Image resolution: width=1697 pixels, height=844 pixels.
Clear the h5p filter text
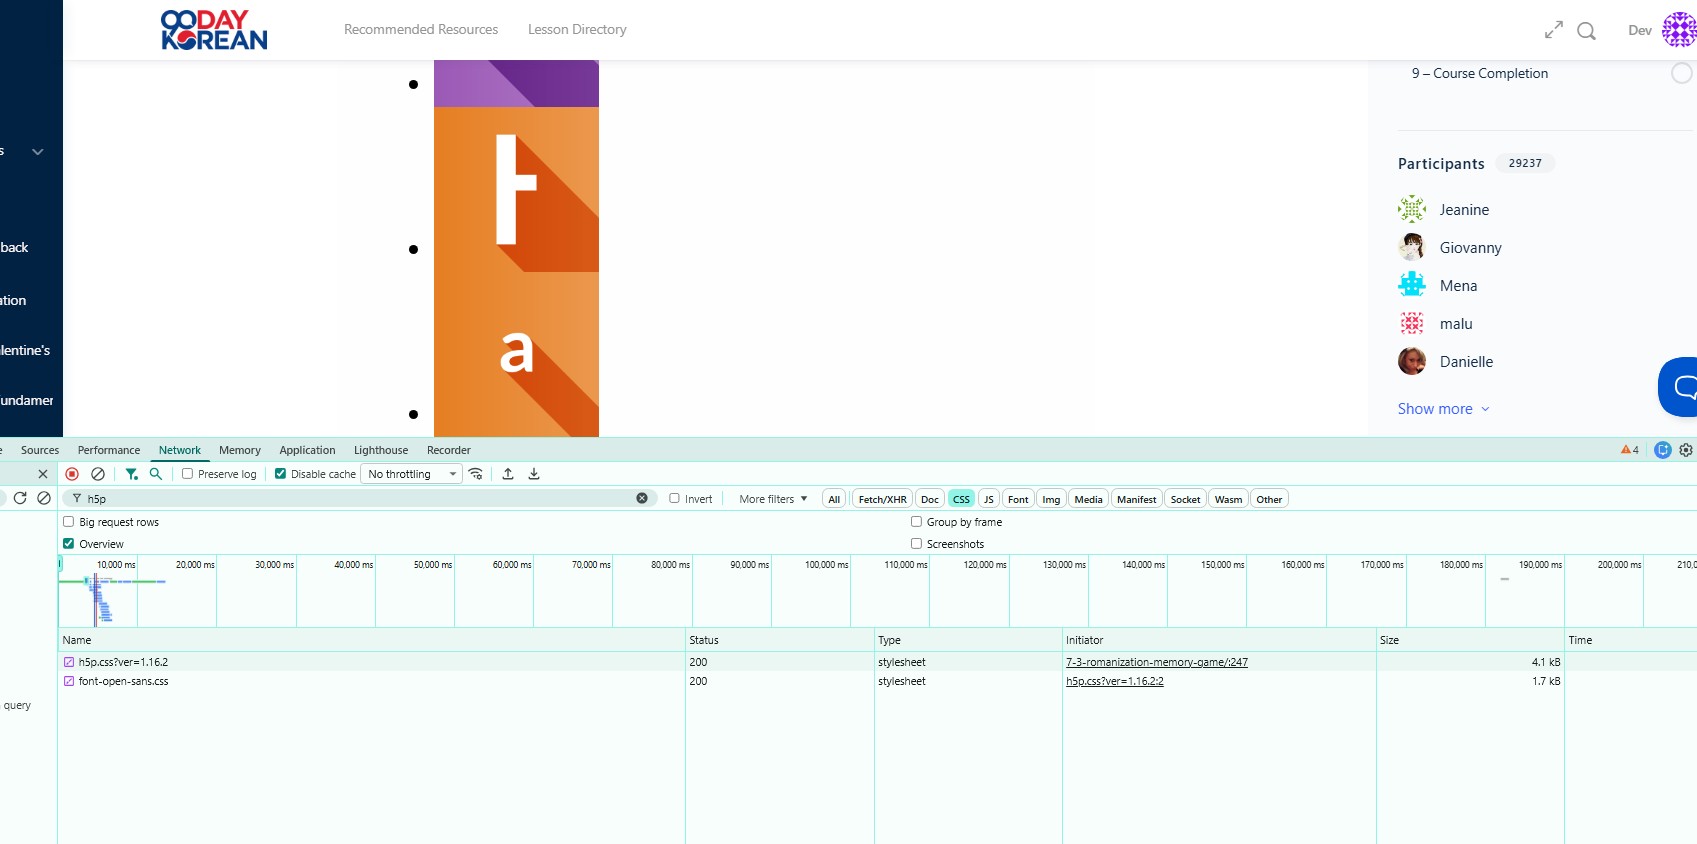642,498
